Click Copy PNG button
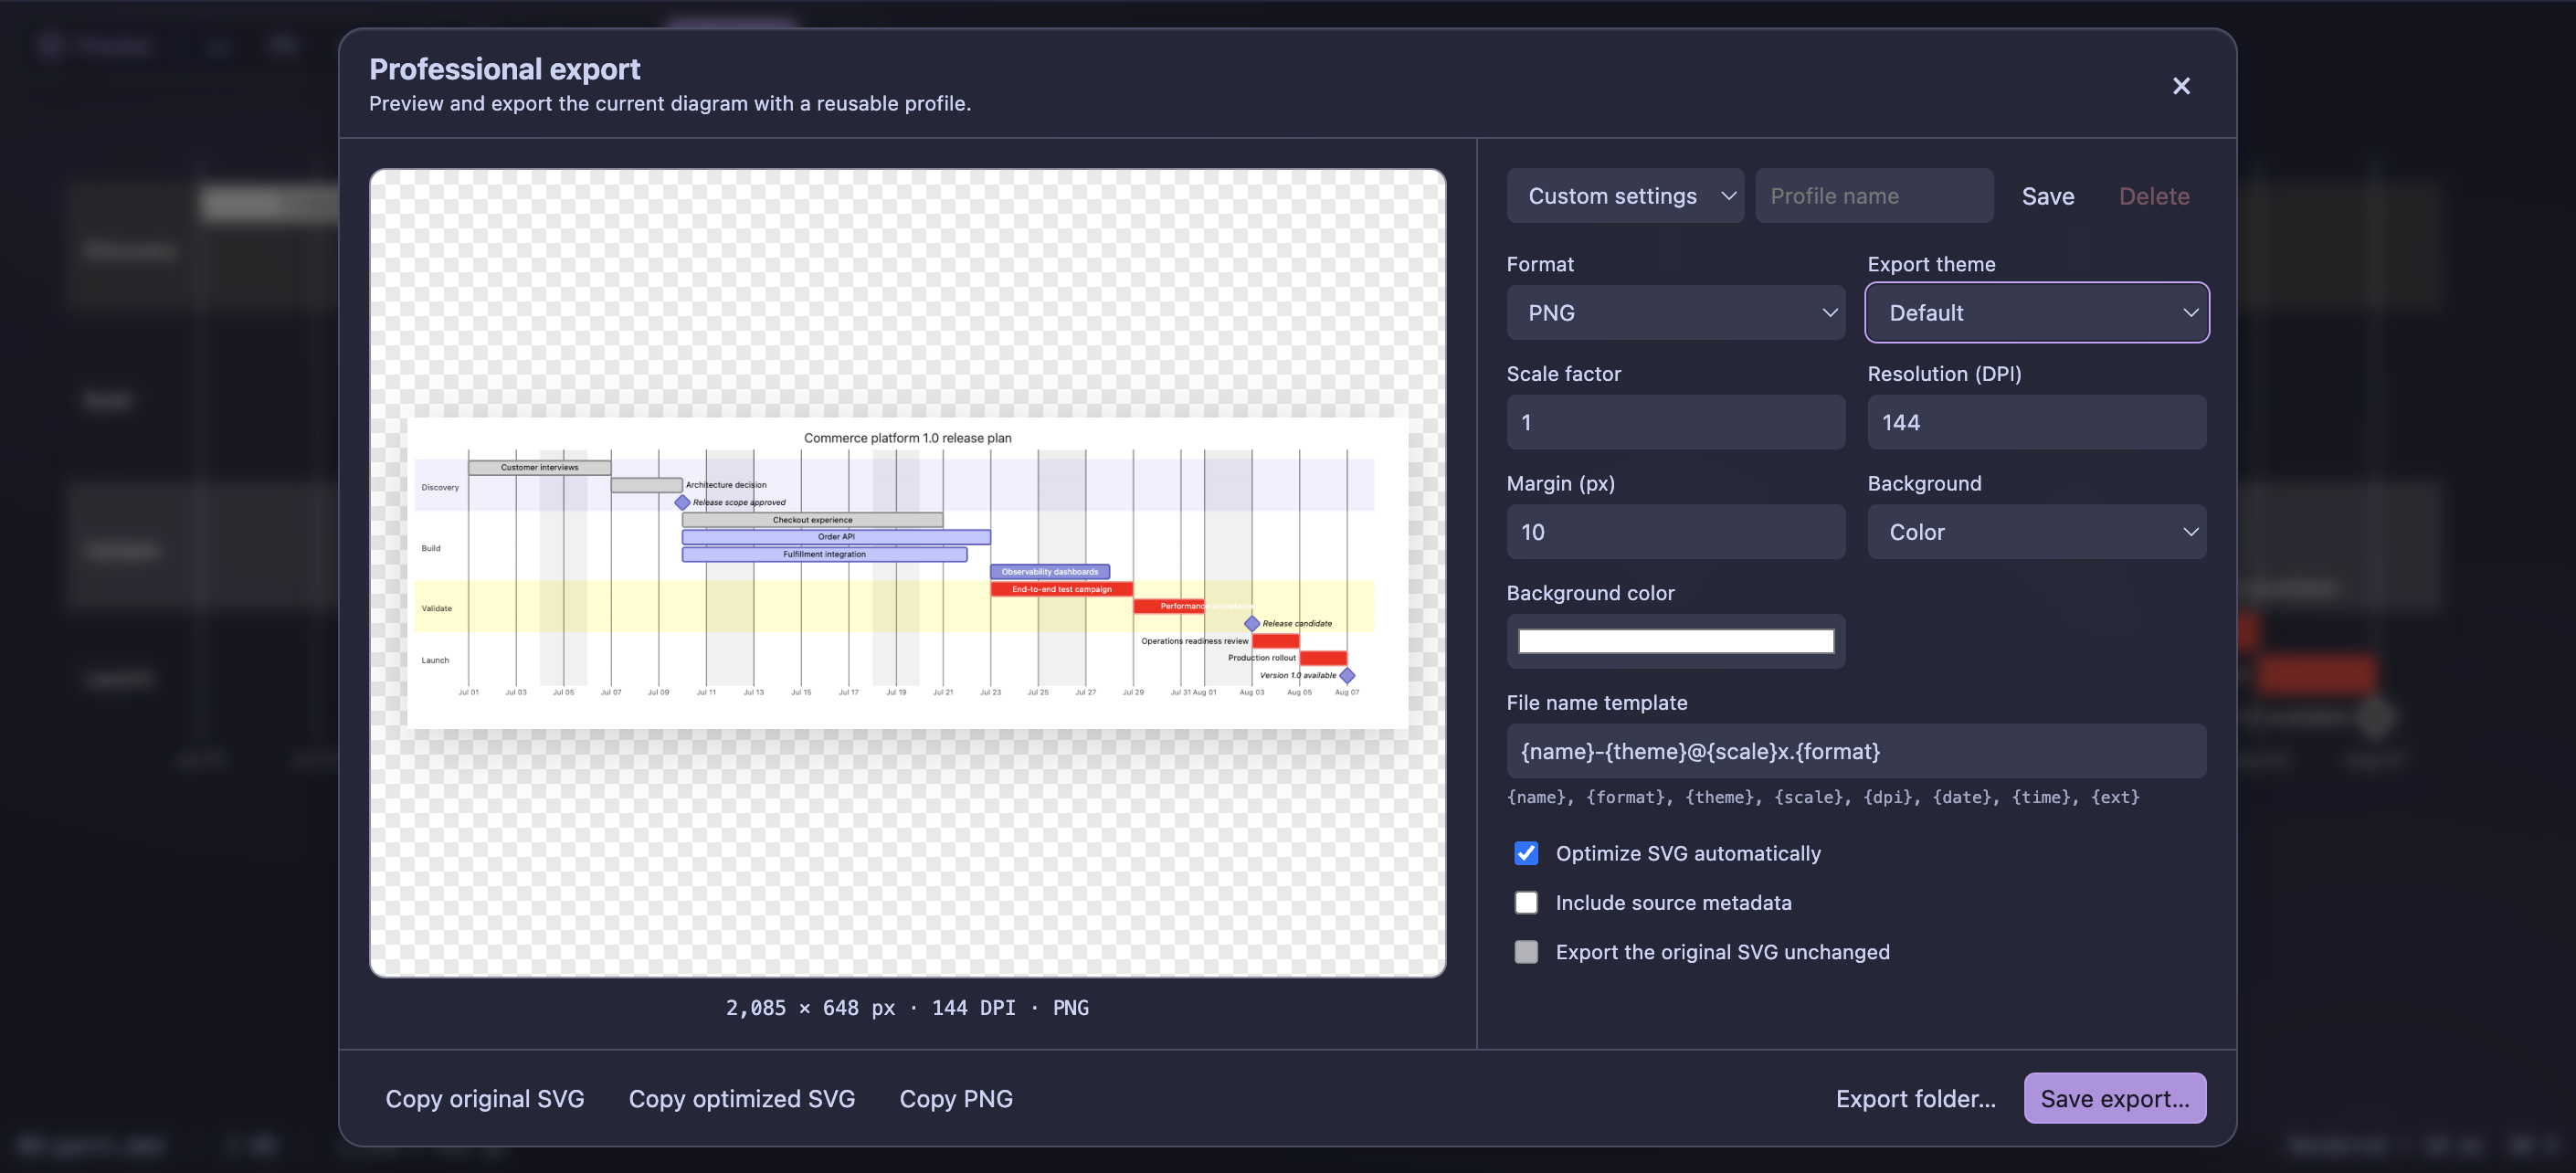2576x1173 pixels. (x=956, y=1099)
